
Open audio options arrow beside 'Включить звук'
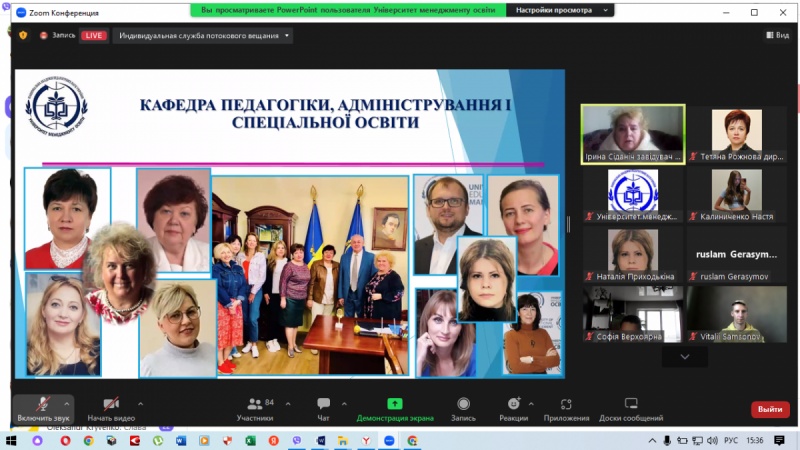coord(66,404)
